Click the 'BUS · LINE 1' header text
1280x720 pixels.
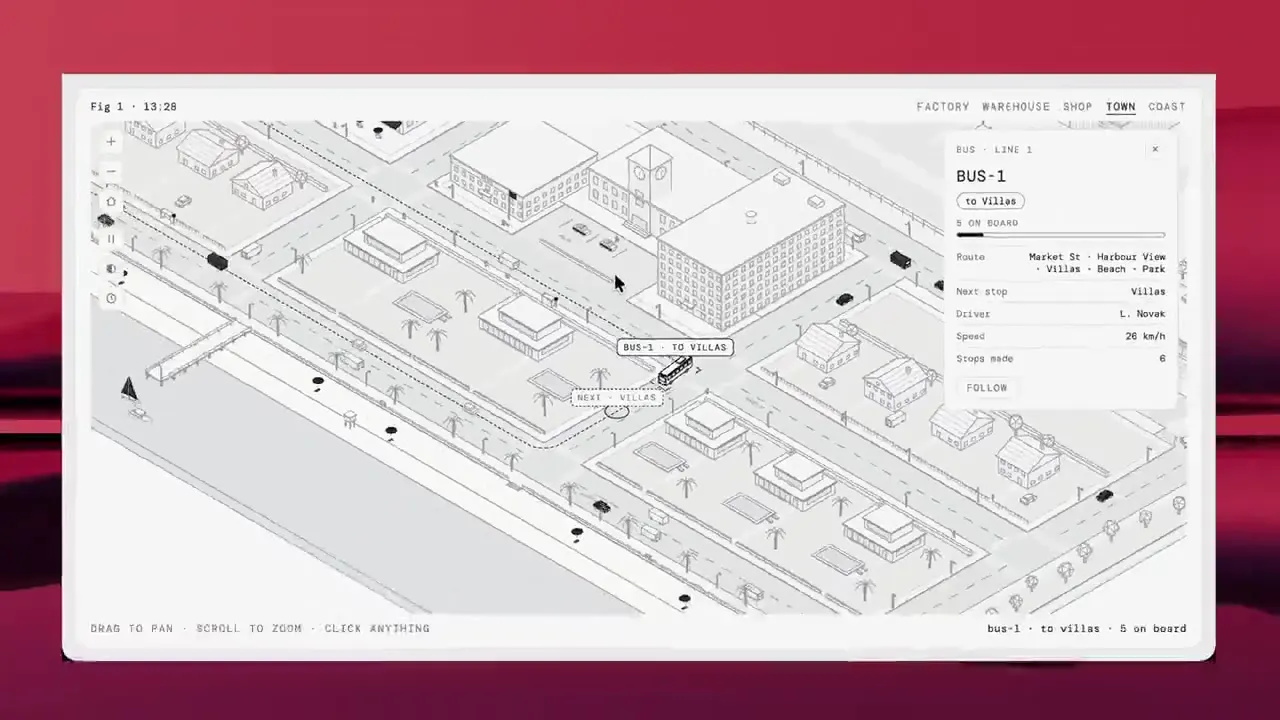tap(995, 150)
